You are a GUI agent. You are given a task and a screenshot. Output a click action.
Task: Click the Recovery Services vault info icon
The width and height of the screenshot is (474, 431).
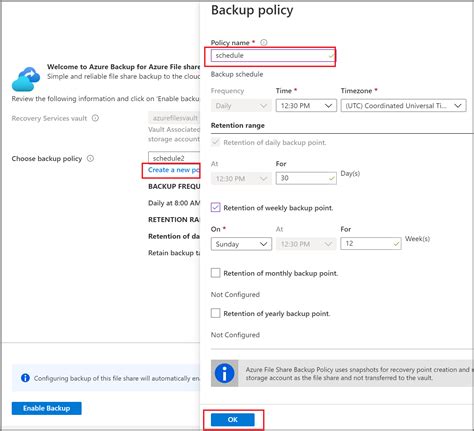(x=95, y=118)
